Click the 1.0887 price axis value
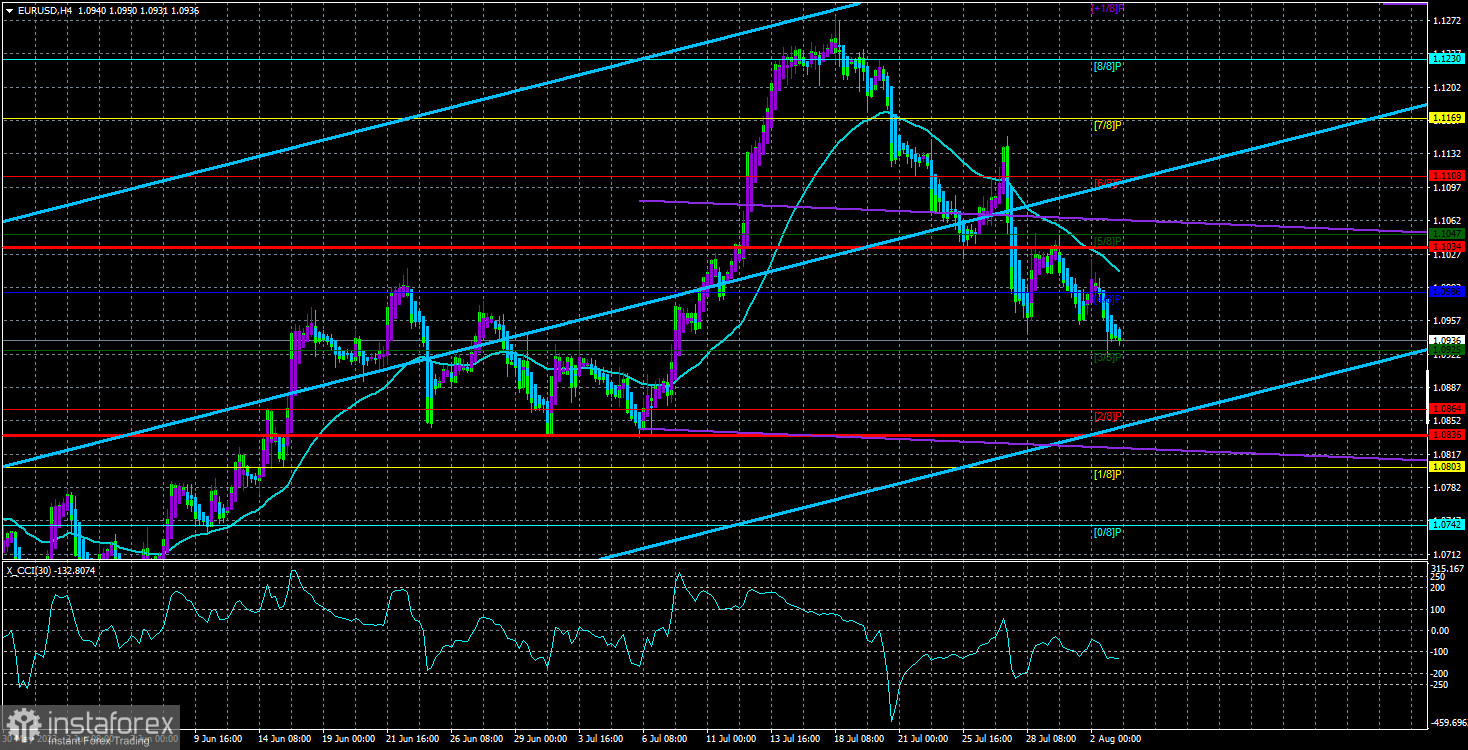Screen dimensions: 1468x750 [x=1447, y=387]
